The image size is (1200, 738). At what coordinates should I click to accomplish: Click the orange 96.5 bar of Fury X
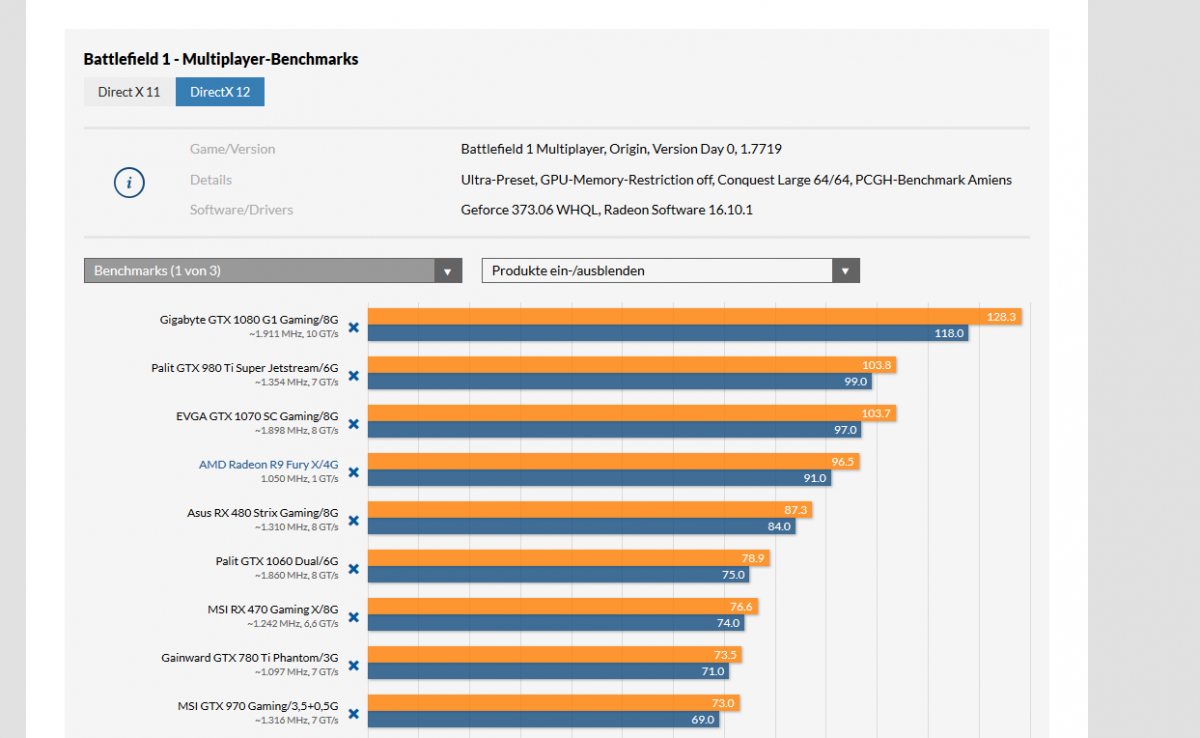(x=614, y=461)
